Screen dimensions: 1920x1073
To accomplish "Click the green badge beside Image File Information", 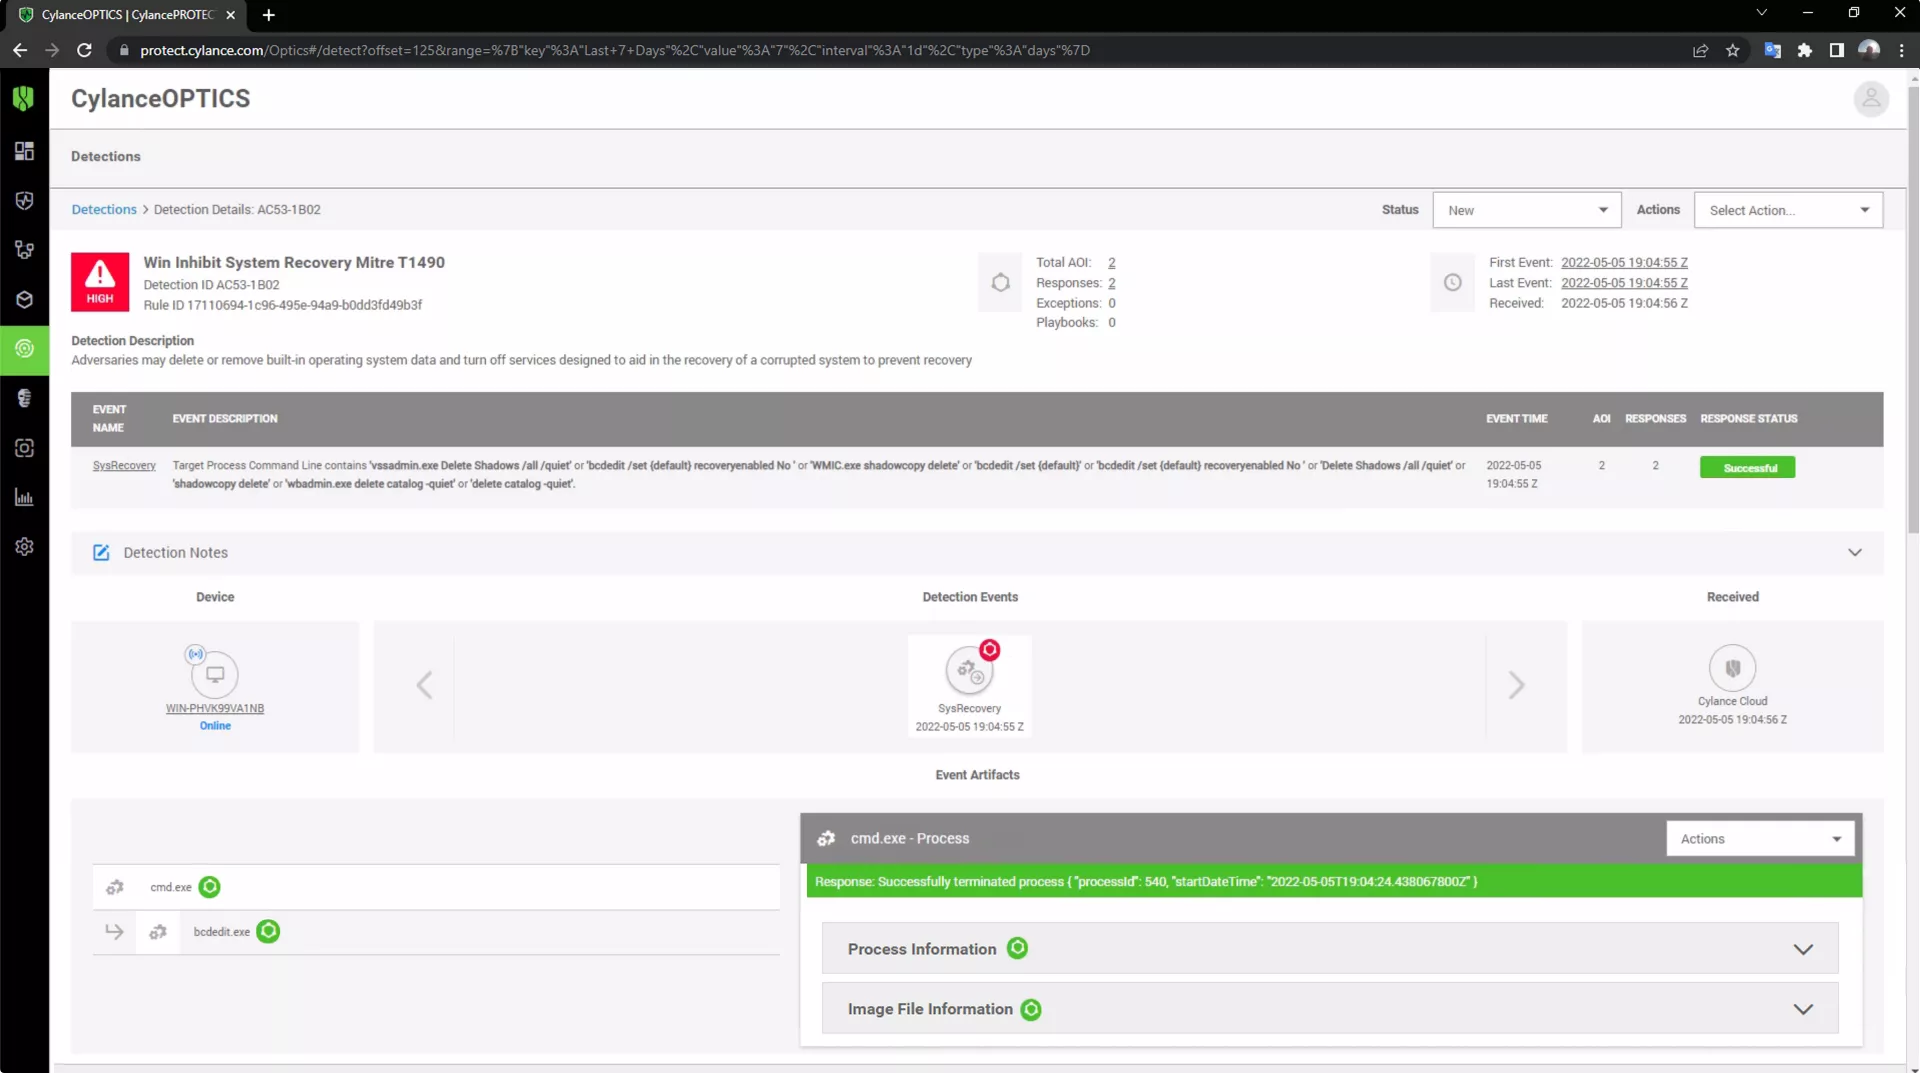I will point(1031,1010).
